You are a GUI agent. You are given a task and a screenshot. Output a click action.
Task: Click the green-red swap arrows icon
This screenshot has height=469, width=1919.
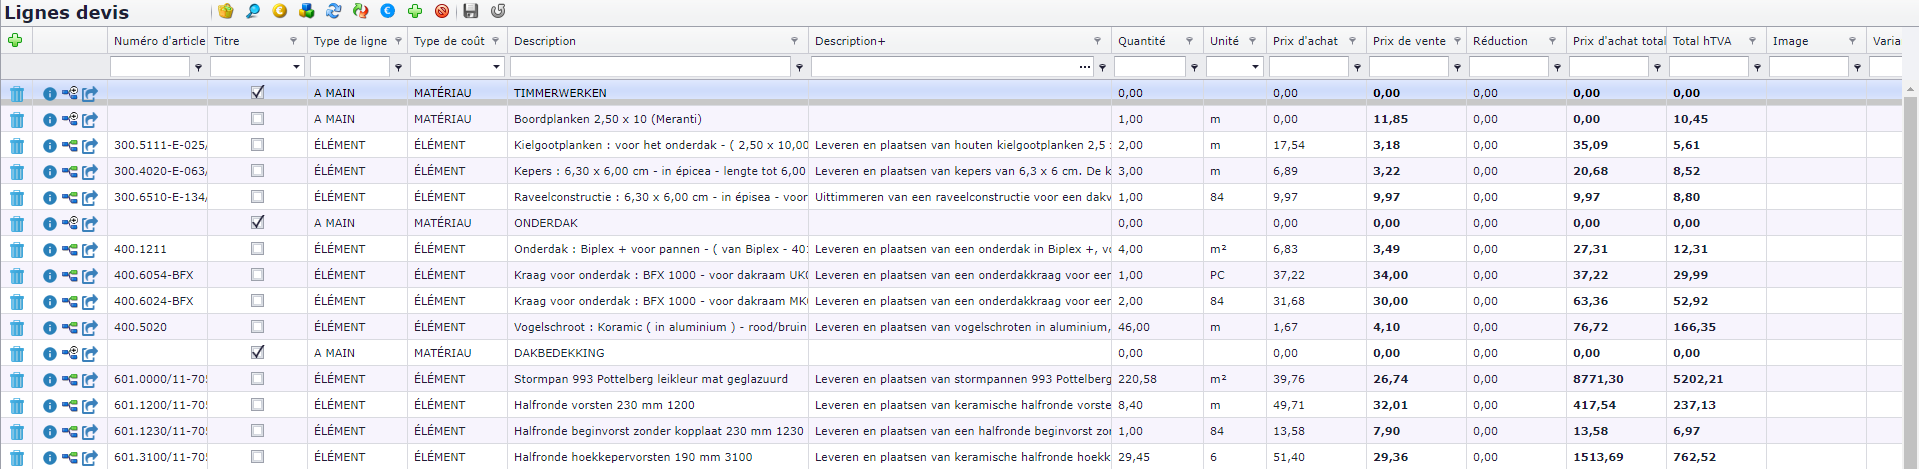click(x=361, y=11)
